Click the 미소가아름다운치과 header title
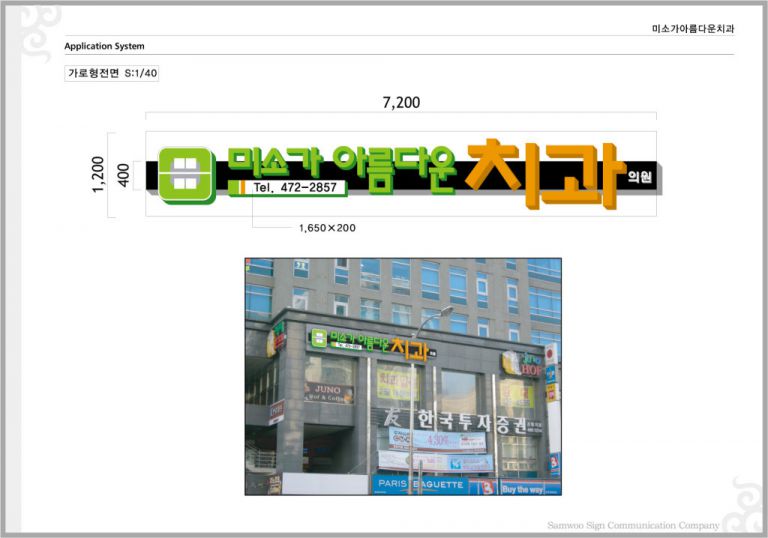Image resolution: width=768 pixels, height=538 pixels. pos(692,27)
